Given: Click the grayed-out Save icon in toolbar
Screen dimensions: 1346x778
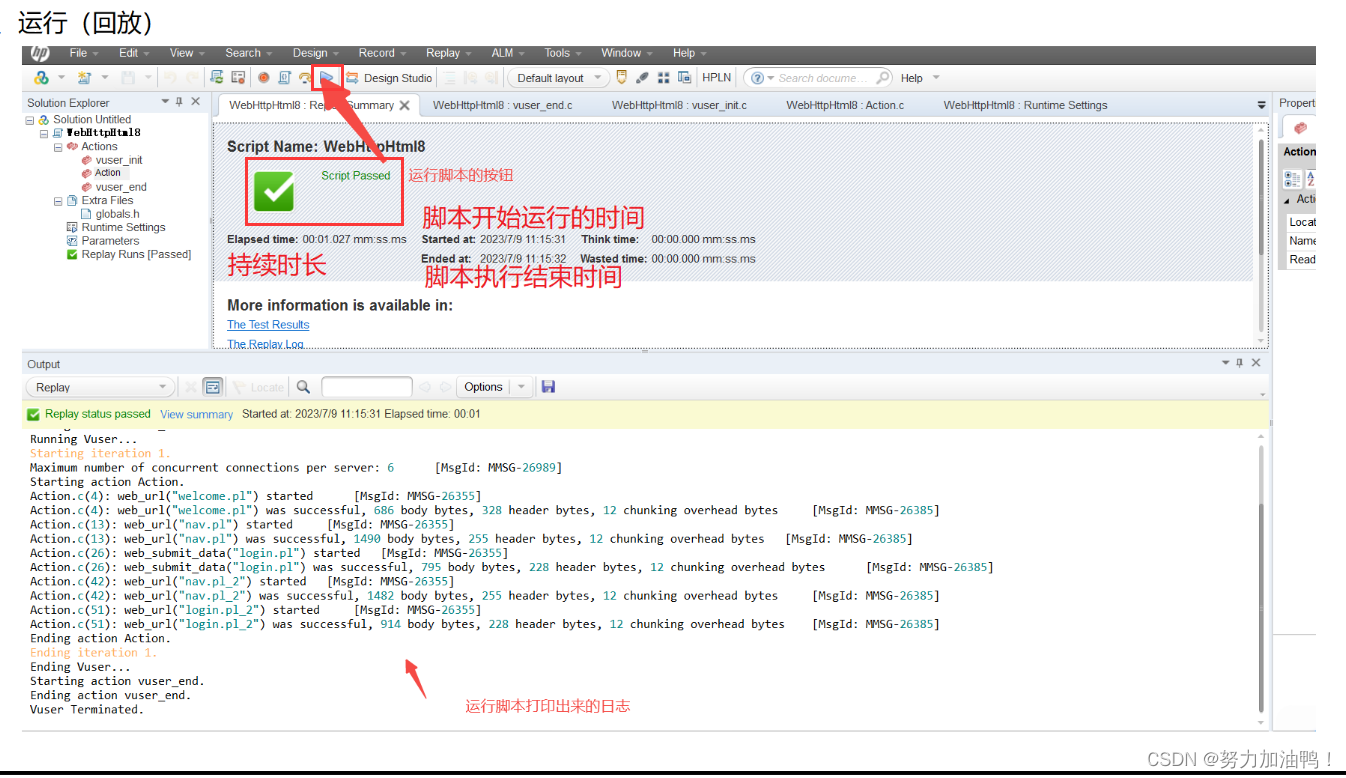Looking at the screenshot, I should pyautogui.click(x=128, y=77).
